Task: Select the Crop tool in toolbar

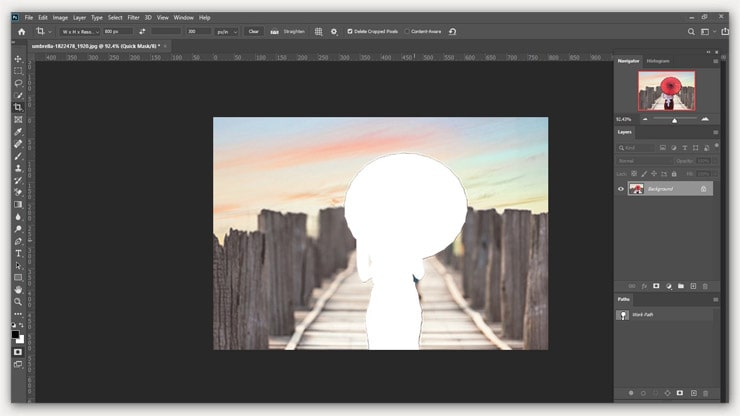Action: pyautogui.click(x=18, y=107)
